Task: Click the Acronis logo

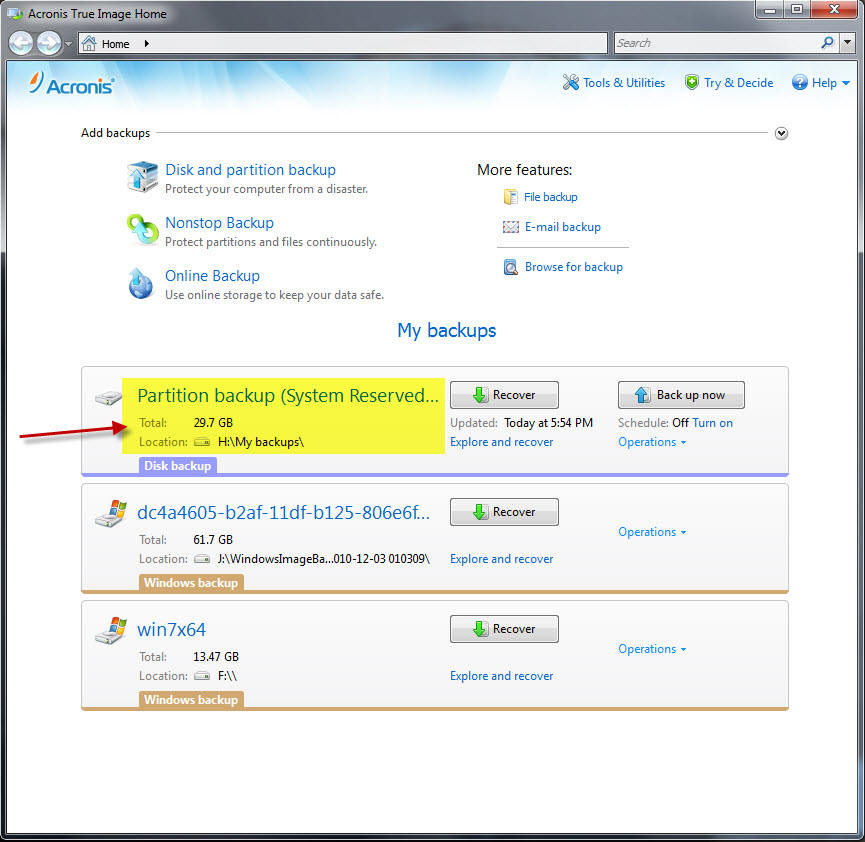Action: tap(72, 84)
